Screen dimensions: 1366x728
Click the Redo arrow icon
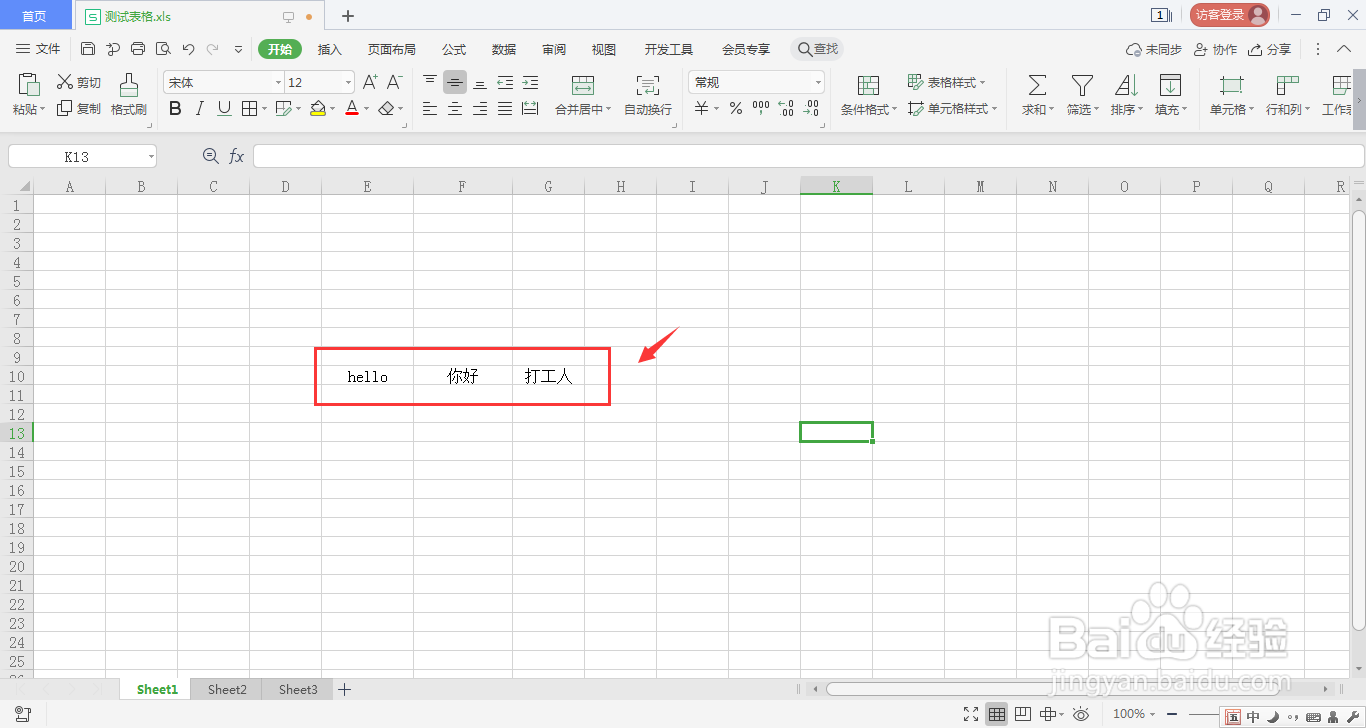212,49
